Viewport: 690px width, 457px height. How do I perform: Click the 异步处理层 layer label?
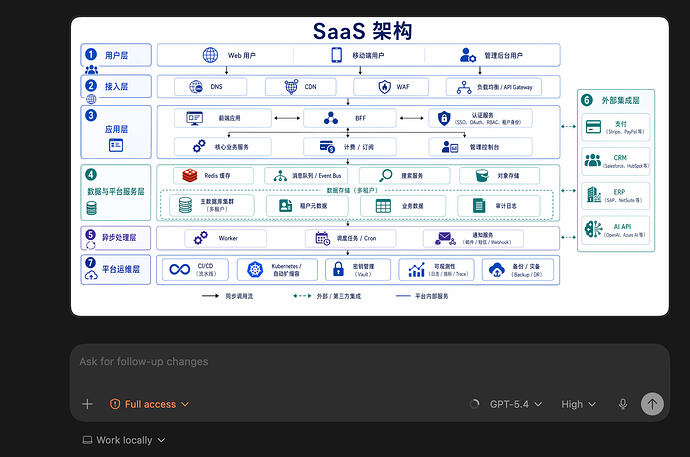point(119,238)
